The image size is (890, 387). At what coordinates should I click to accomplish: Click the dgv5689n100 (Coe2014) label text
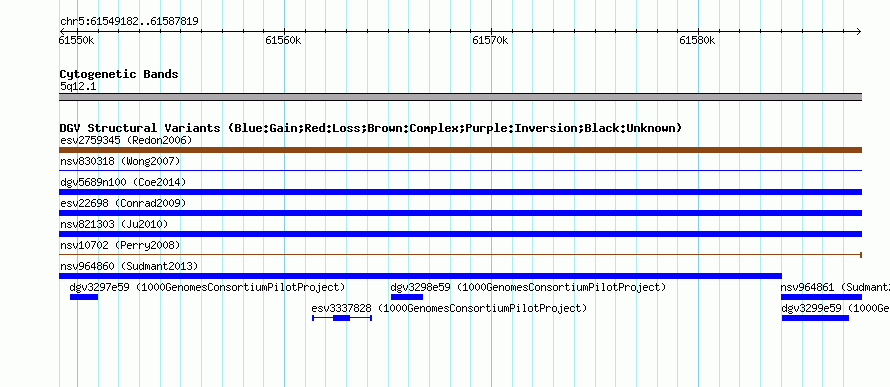pos(123,182)
